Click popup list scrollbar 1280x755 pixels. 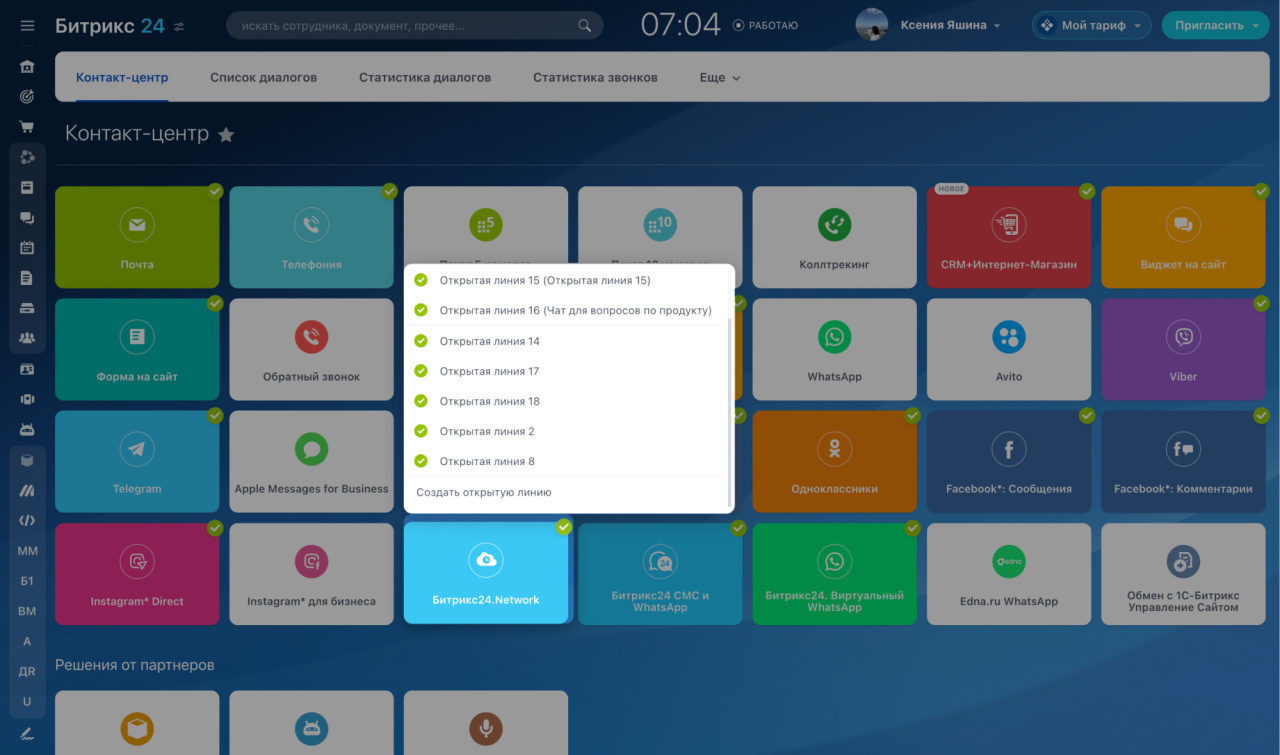(730, 412)
